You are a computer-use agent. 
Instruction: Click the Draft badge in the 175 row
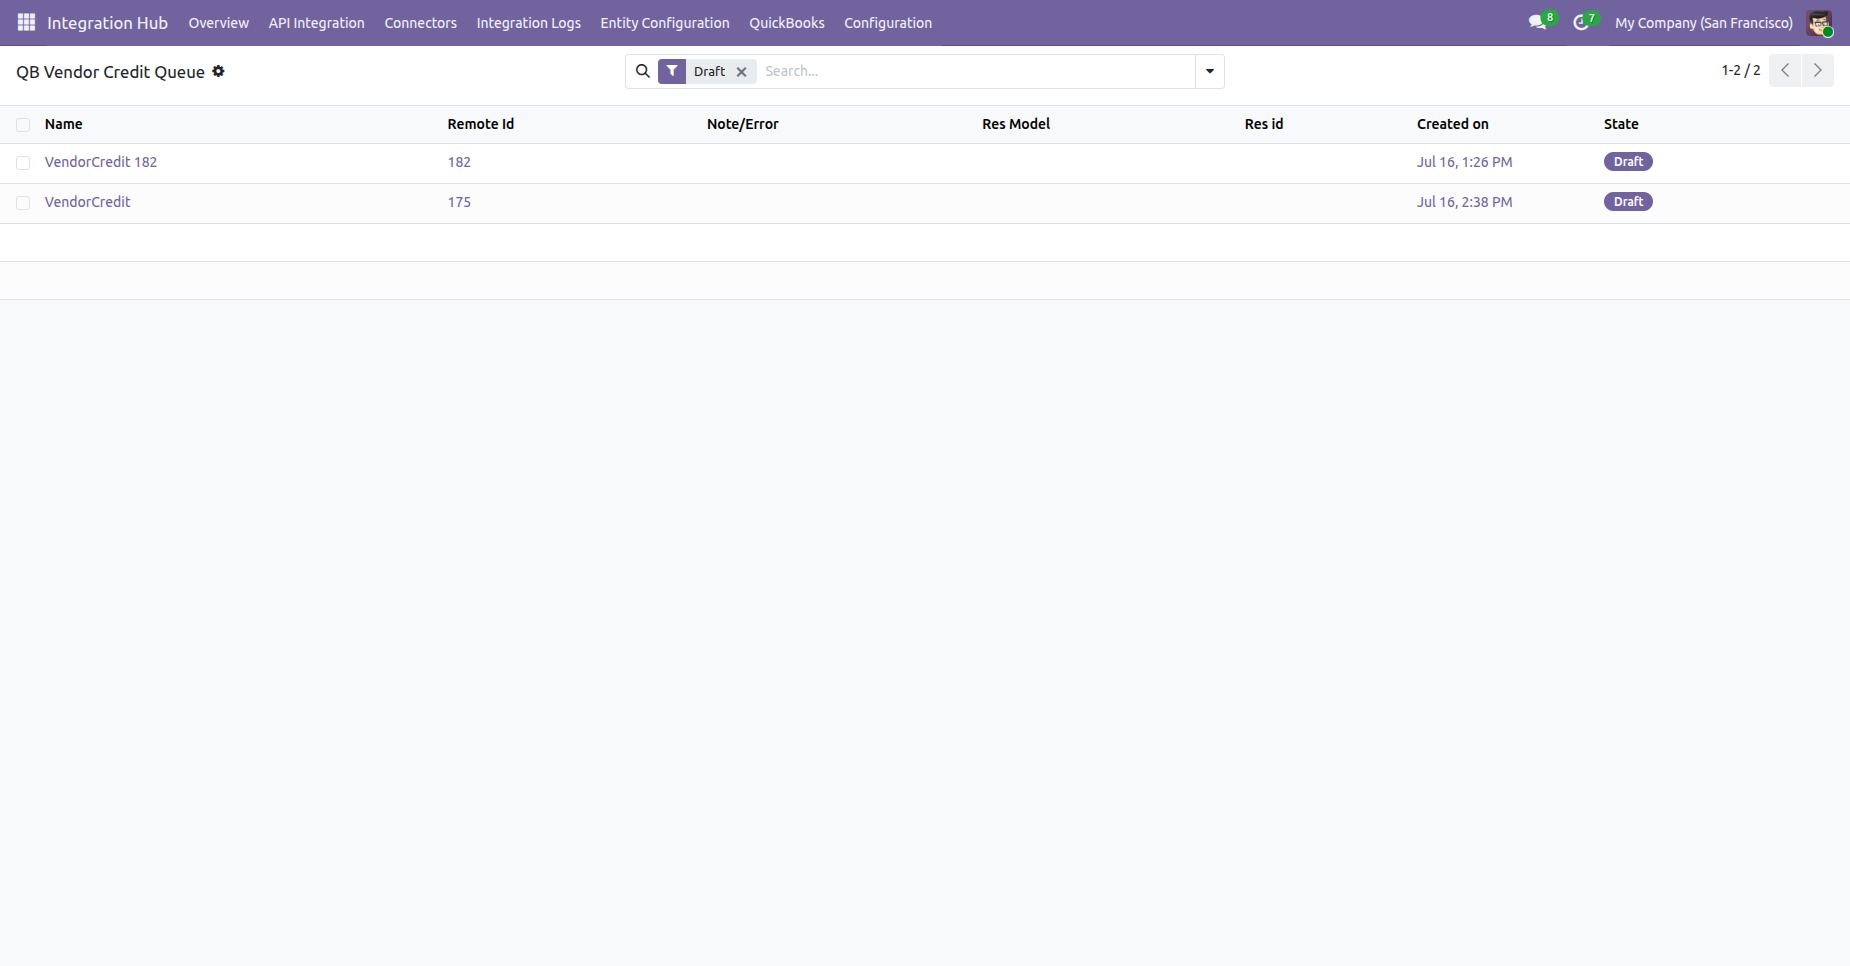pos(1628,202)
